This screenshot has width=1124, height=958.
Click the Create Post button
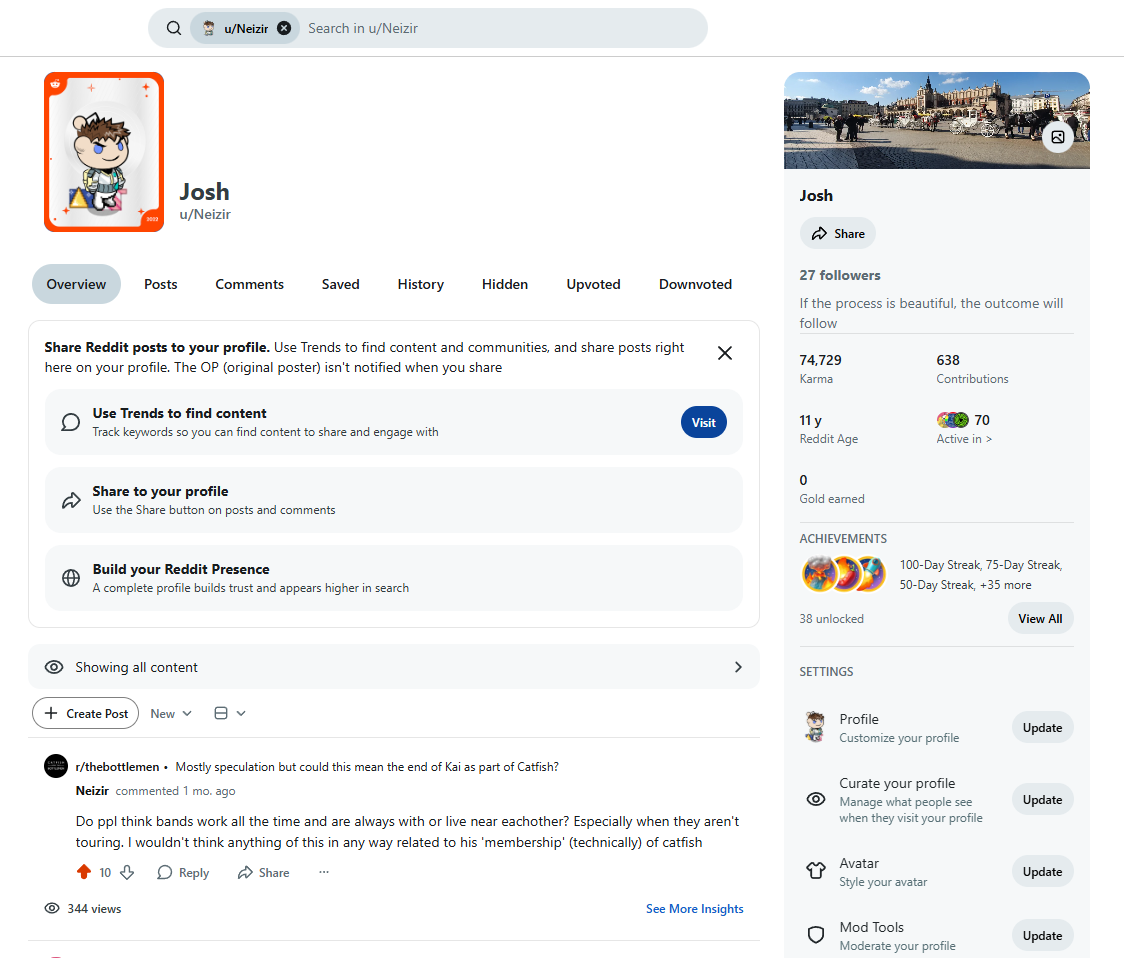click(x=85, y=713)
